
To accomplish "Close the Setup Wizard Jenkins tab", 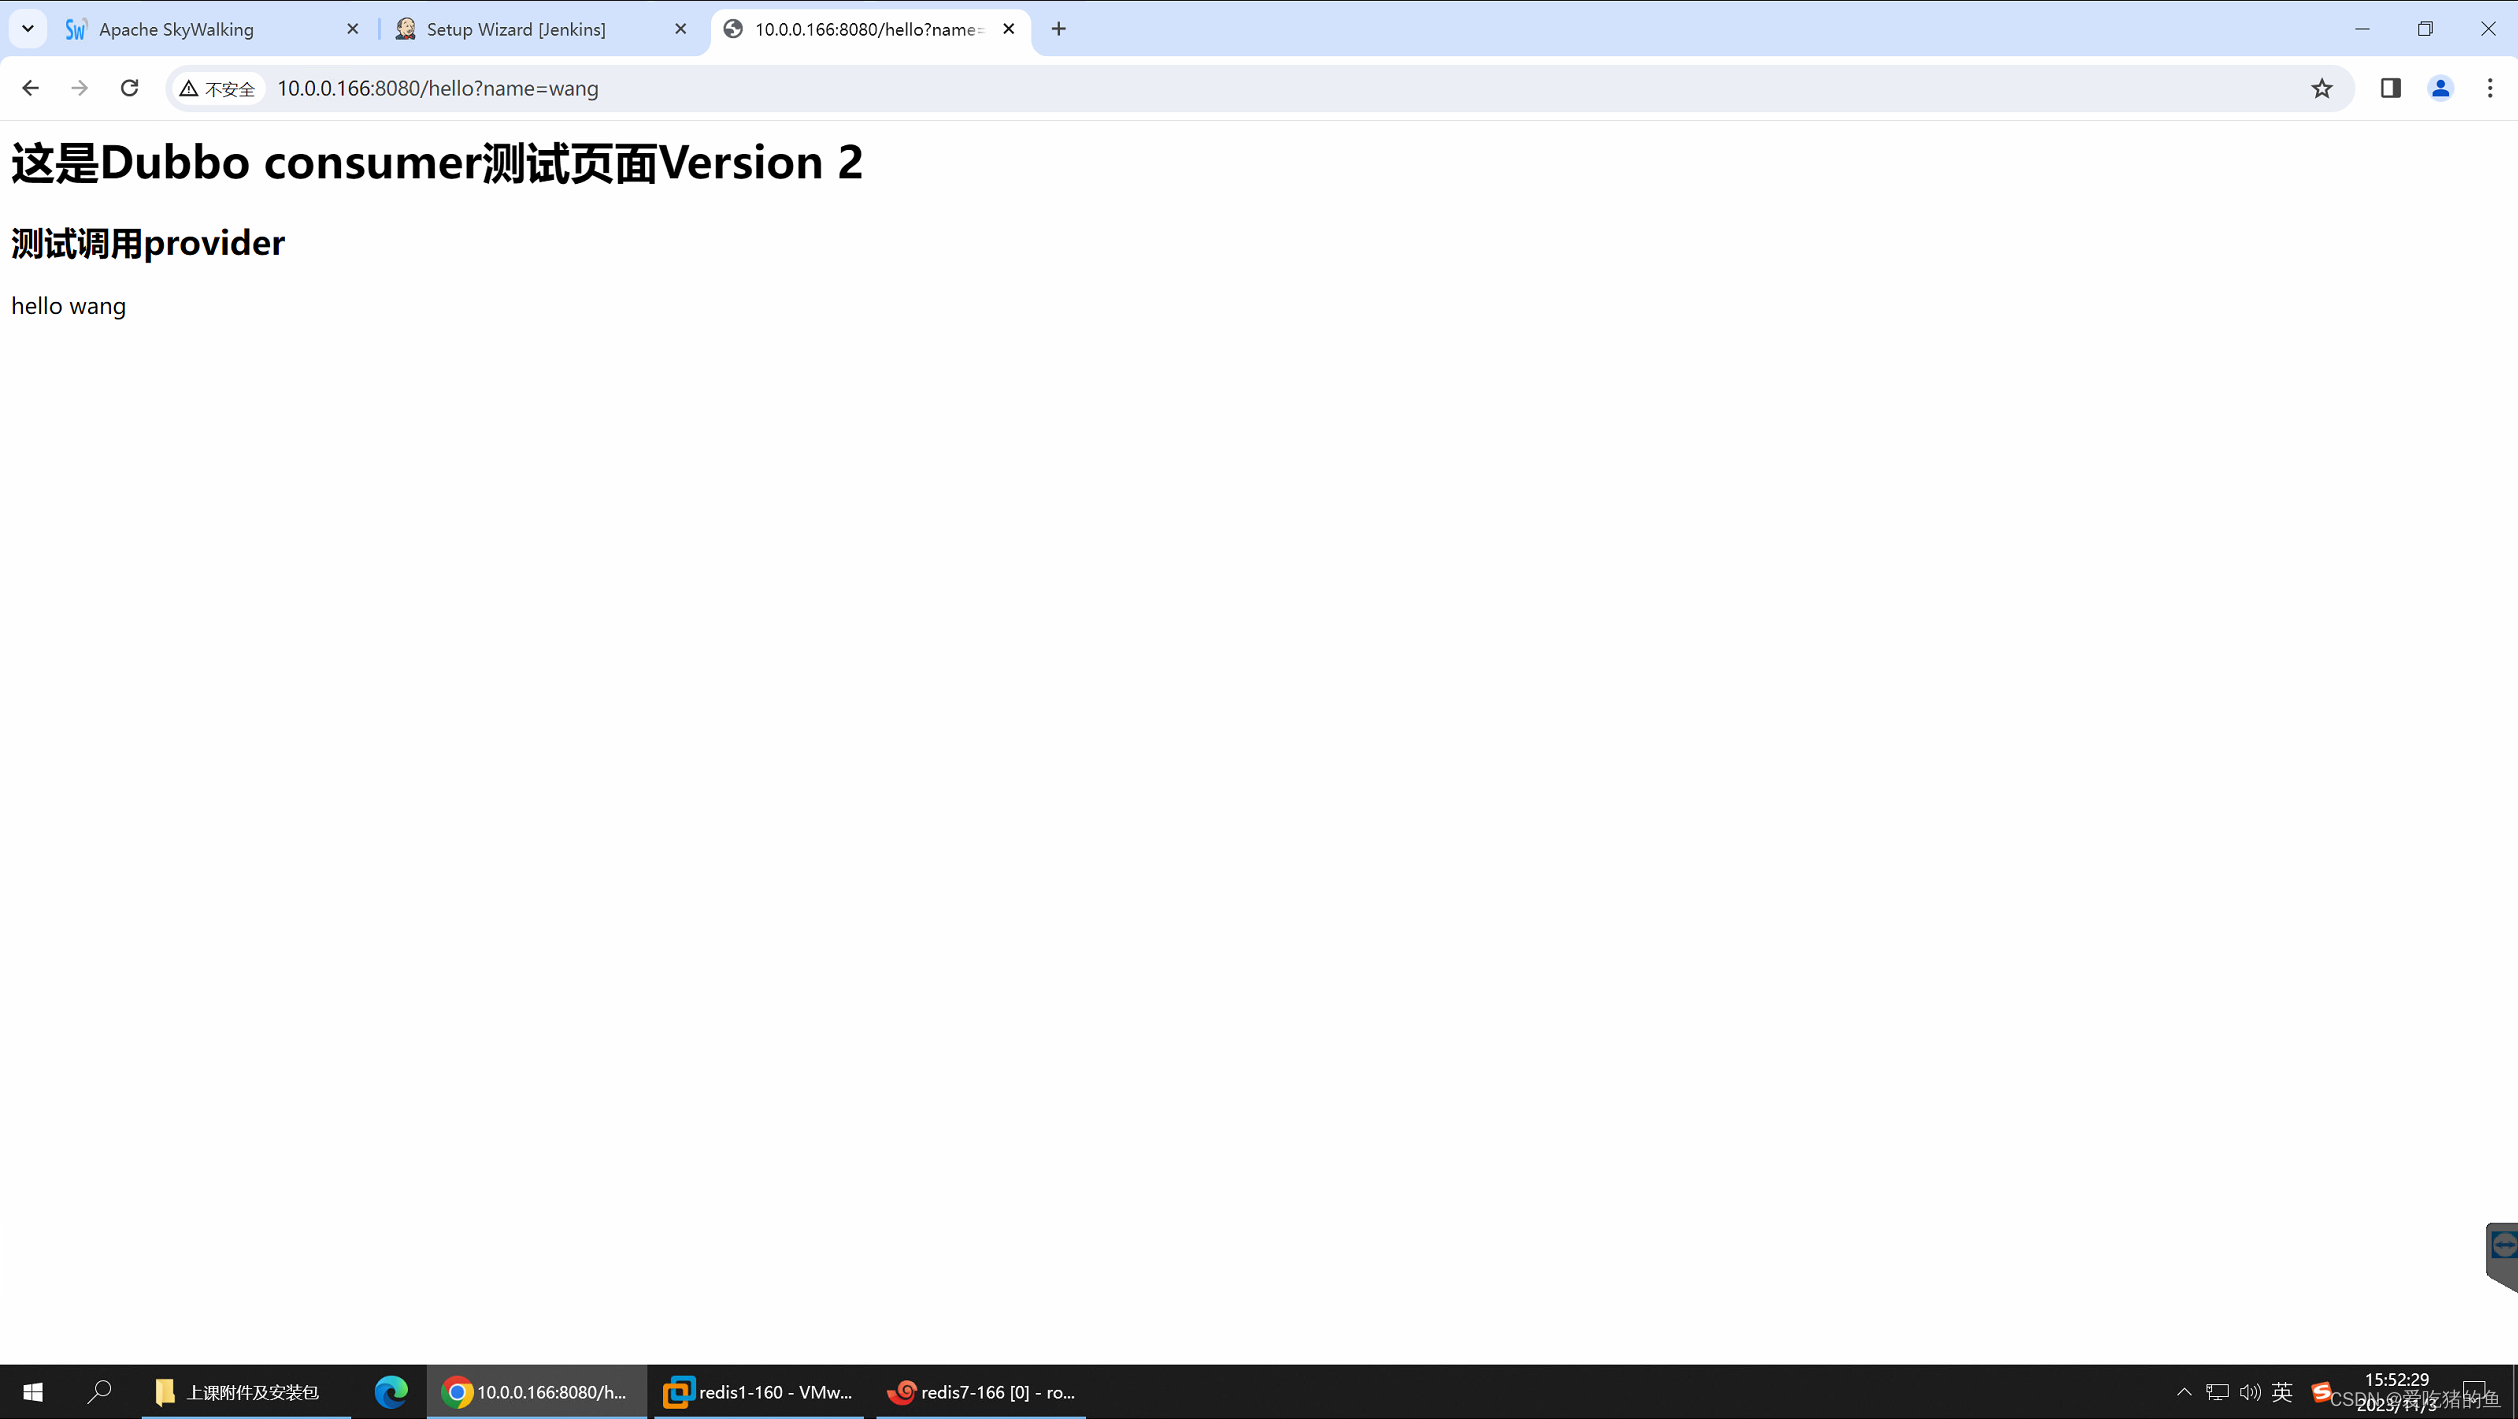I will pyautogui.click(x=681, y=29).
